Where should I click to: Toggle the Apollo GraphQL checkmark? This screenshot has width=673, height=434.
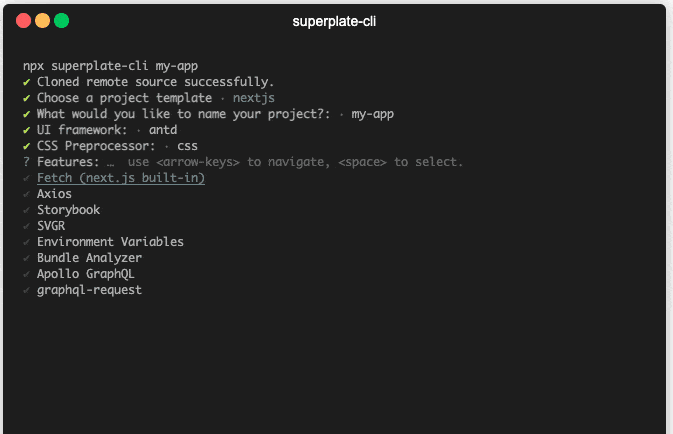27,274
